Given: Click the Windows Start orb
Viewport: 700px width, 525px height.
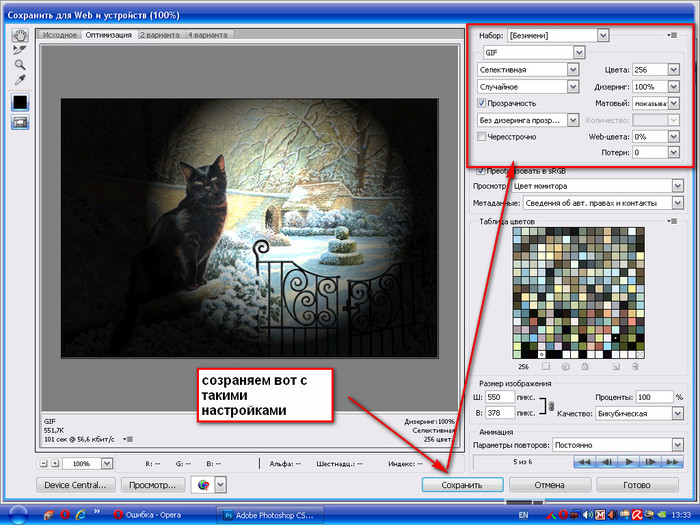Looking at the screenshot, I should coord(18,515).
